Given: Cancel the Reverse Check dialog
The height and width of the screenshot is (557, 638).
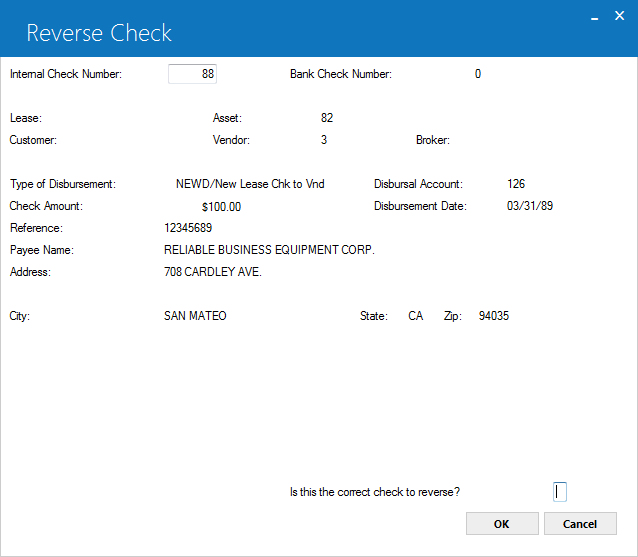Looking at the screenshot, I should tap(580, 524).
